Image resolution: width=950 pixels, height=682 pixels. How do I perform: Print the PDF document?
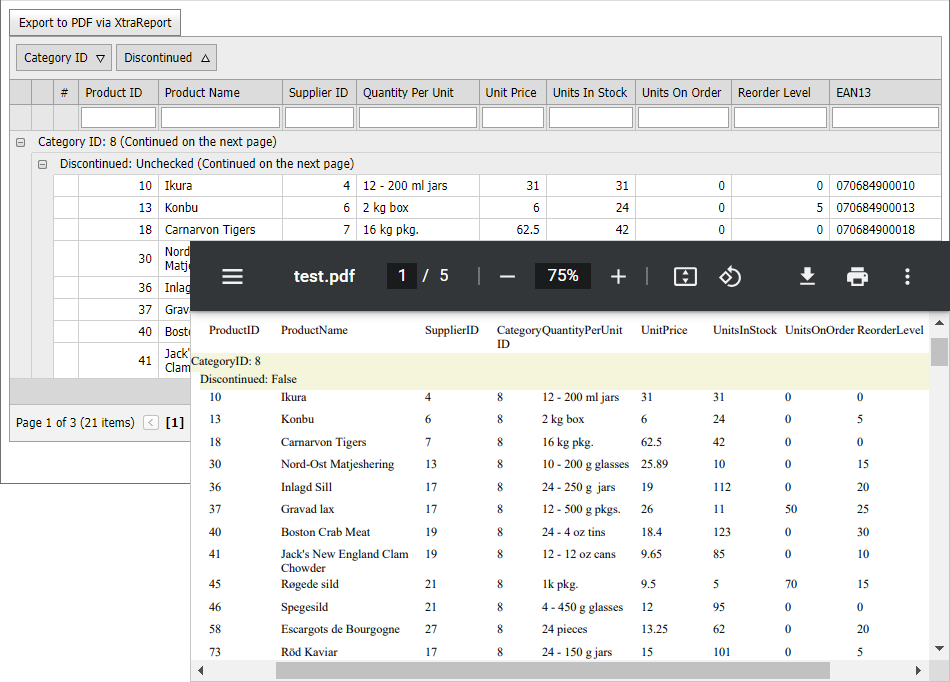click(x=857, y=277)
